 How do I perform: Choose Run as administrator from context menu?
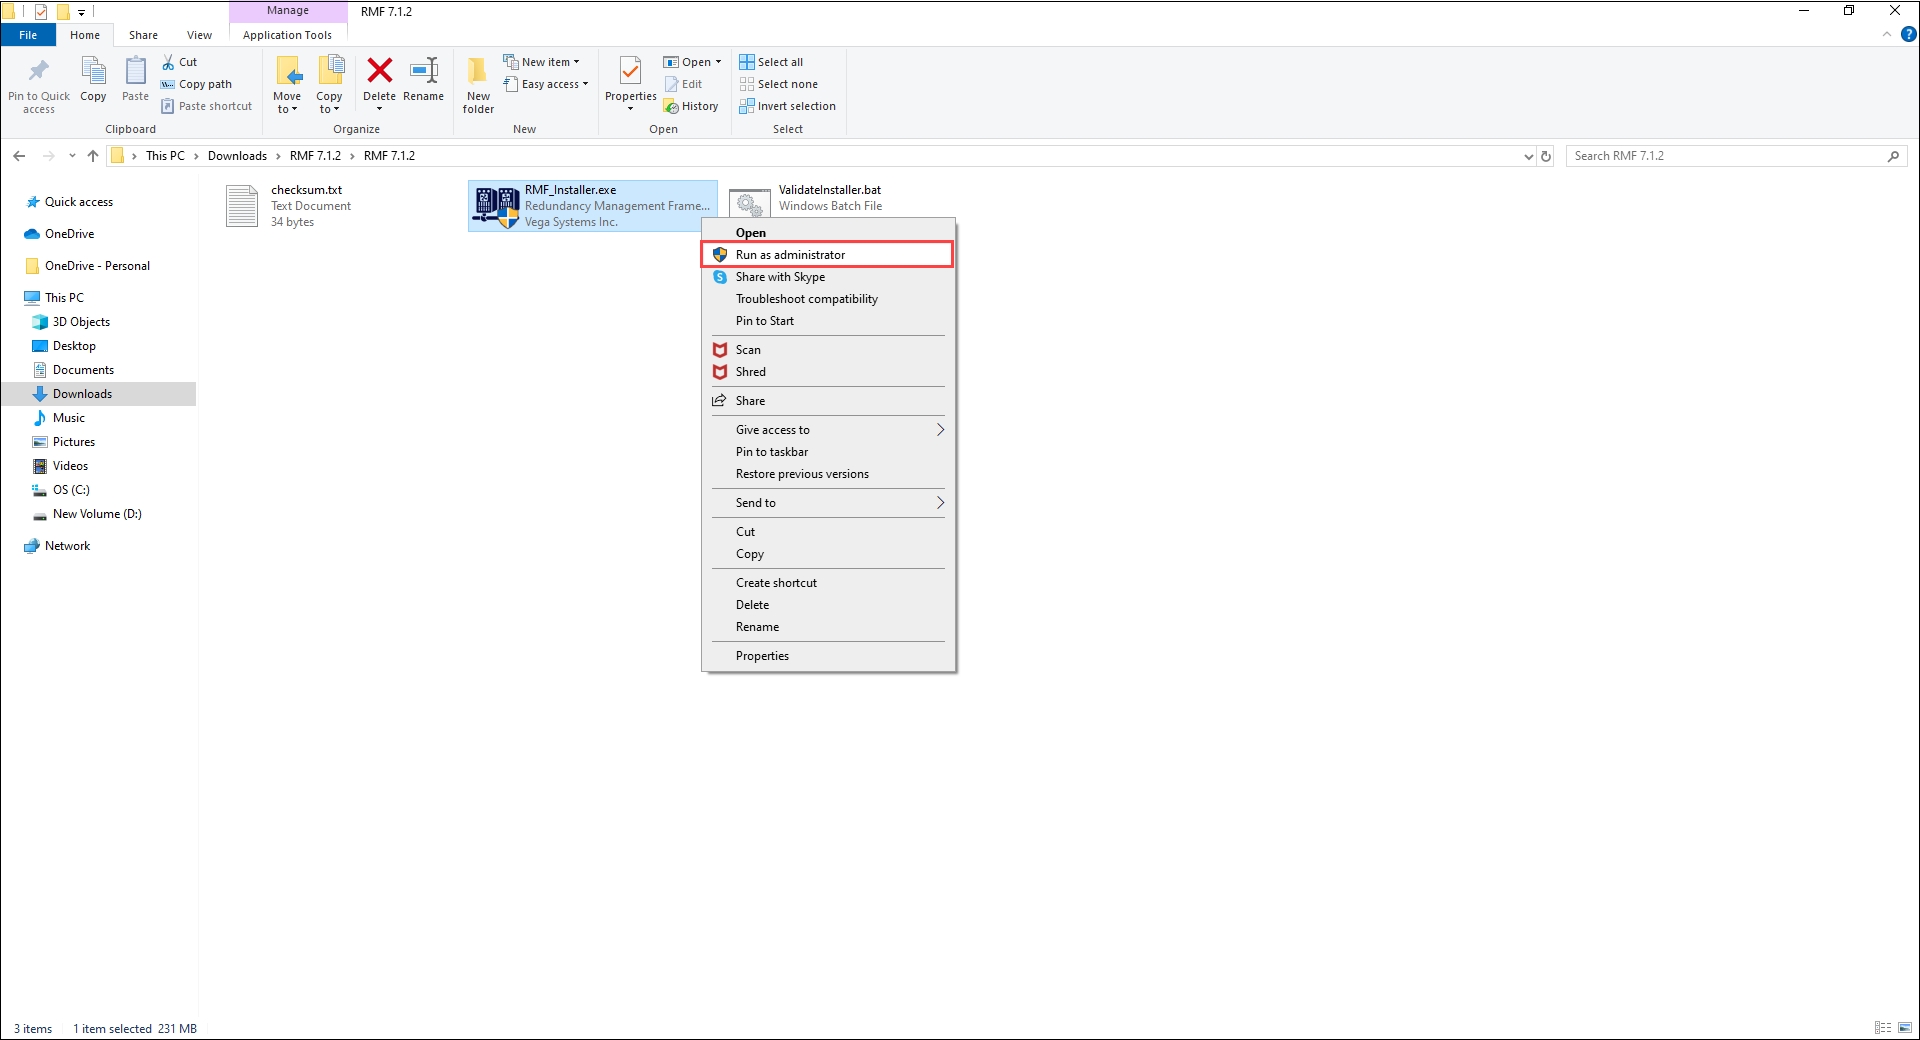(790, 255)
